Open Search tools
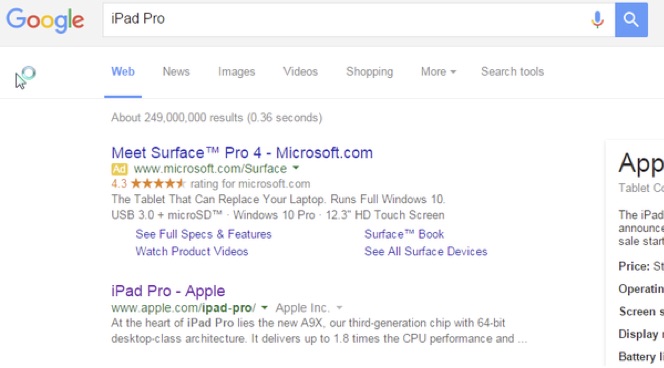This screenshot has width=664, height=368. click(x=512, y=72)
